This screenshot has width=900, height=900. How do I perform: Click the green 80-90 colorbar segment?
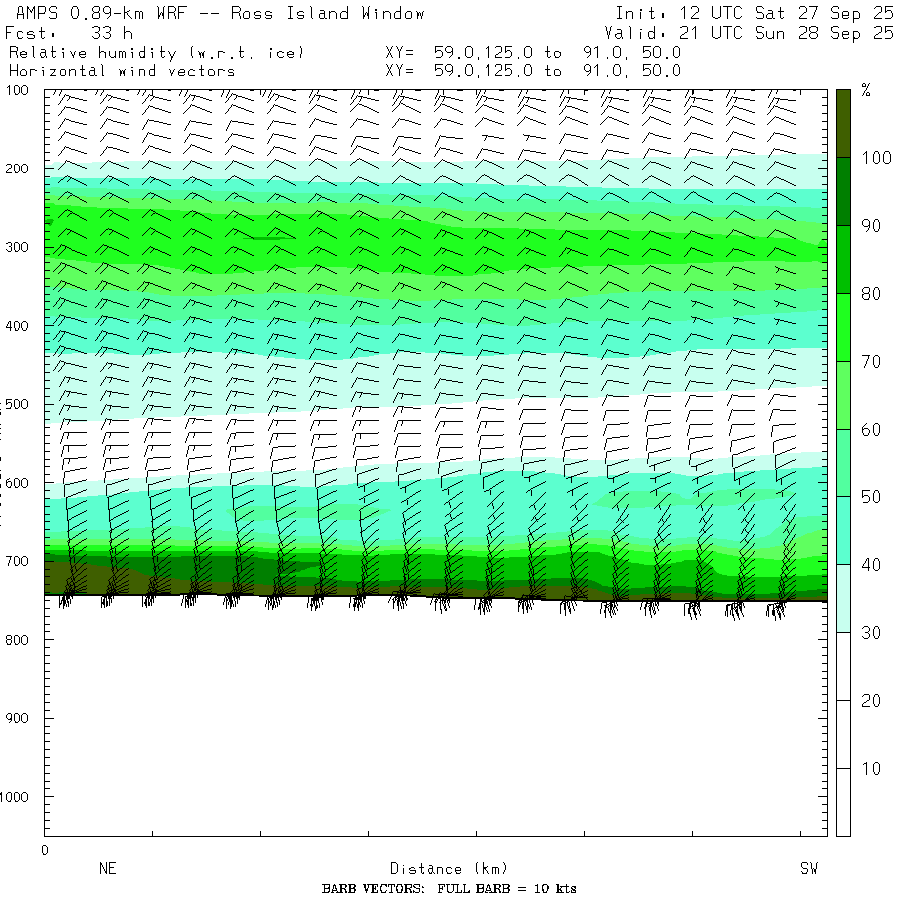pyautogui.click(x=843, y=259)
